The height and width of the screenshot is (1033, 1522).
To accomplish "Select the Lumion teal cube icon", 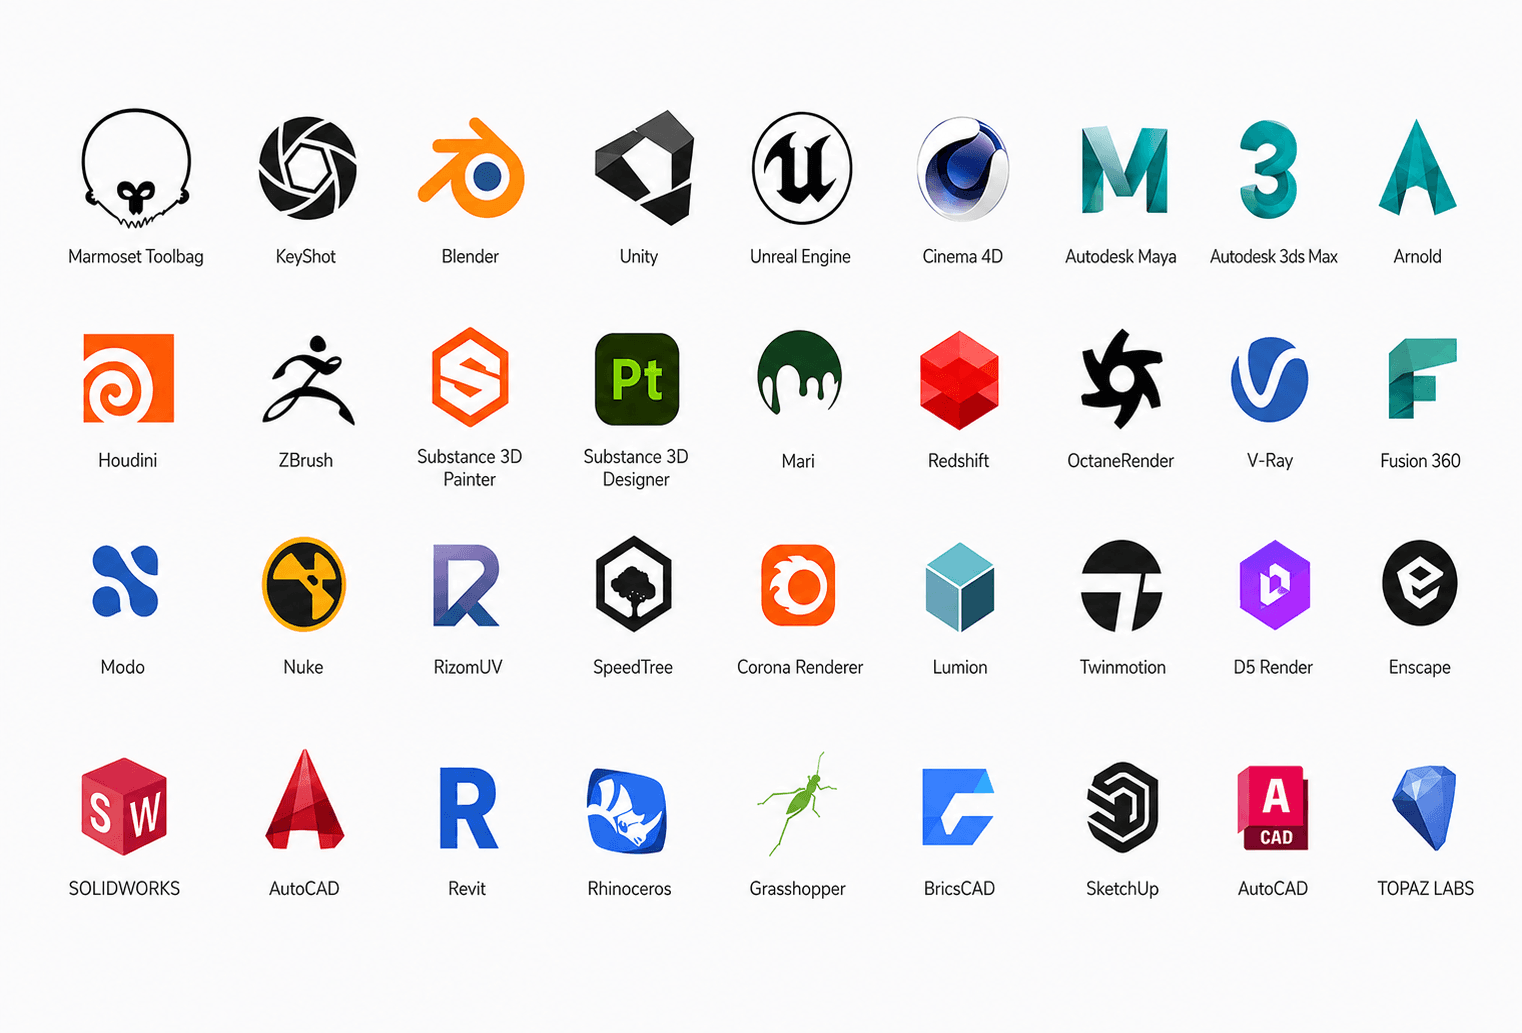I will click(x=960, y=587).
